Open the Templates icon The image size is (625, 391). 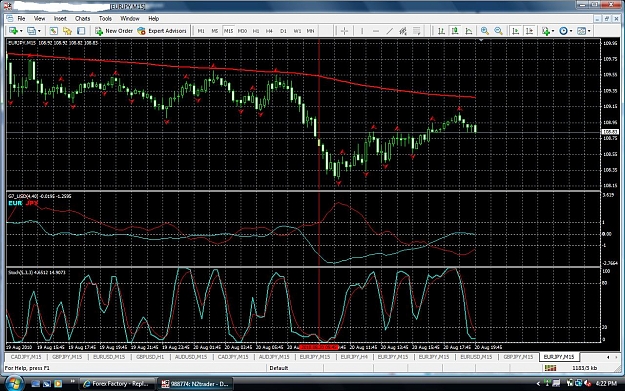coord(581,31)
